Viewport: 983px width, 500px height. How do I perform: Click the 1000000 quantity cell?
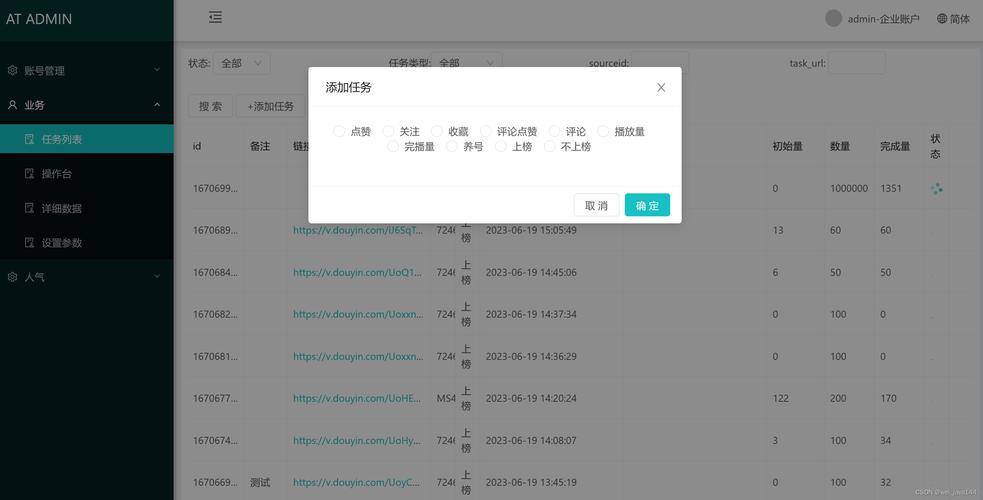click(x=849, y=188)
